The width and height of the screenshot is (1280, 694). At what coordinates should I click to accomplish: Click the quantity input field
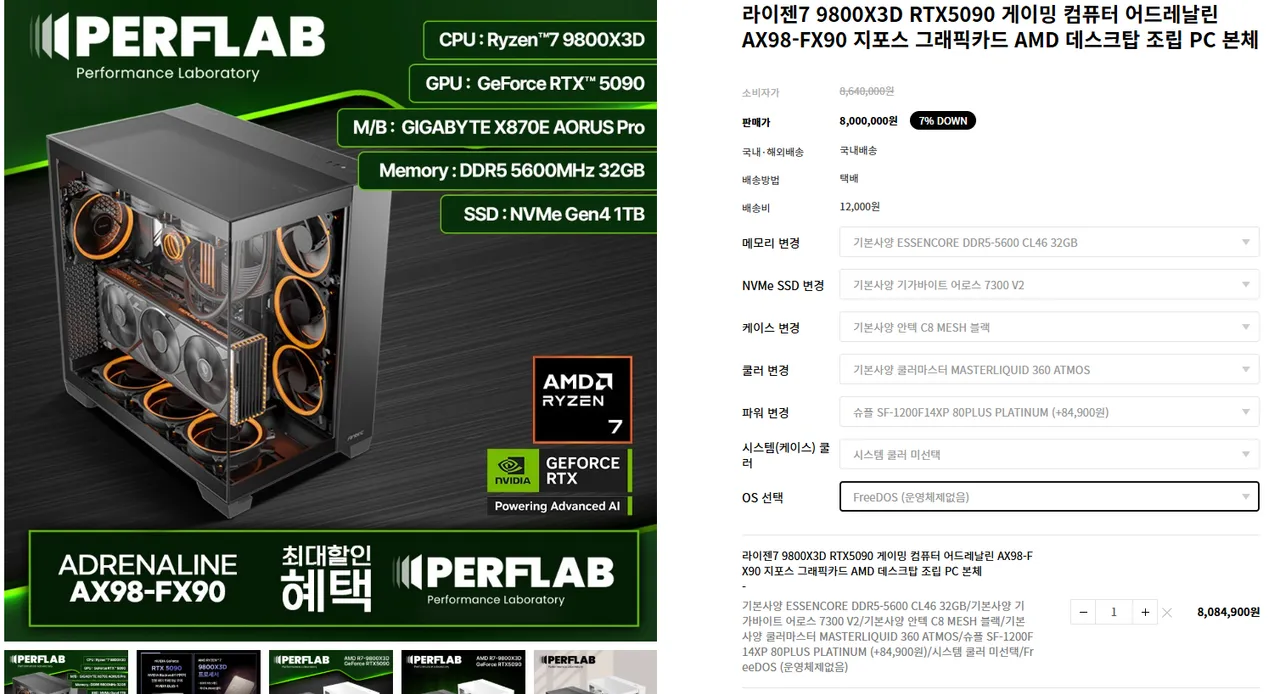[x=1114, y=612]
